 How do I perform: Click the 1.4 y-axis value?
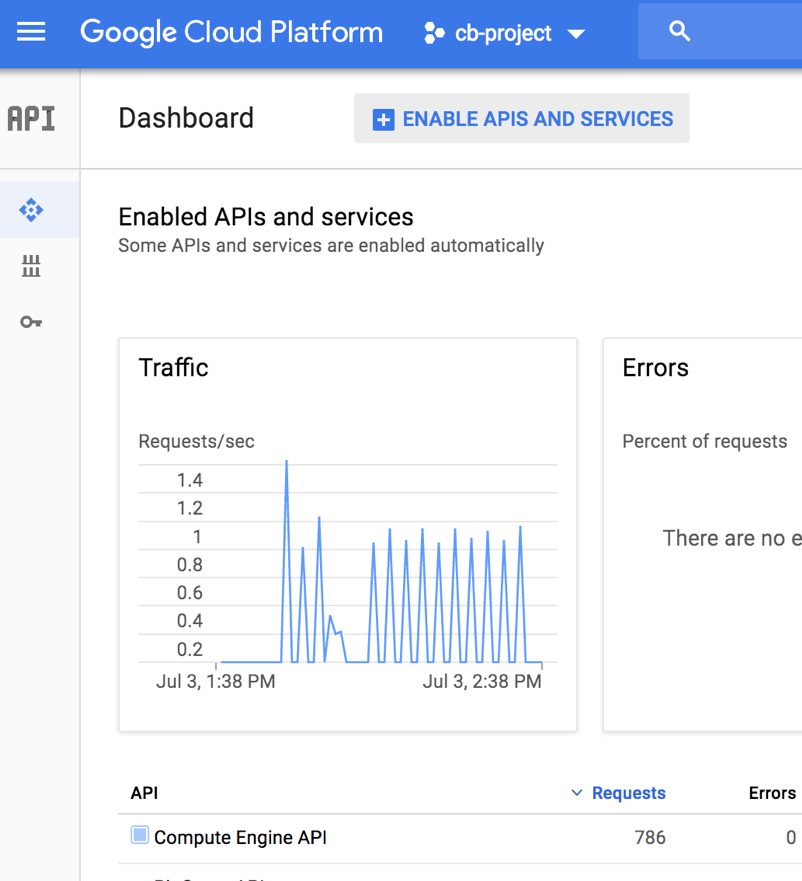[189, 480]
